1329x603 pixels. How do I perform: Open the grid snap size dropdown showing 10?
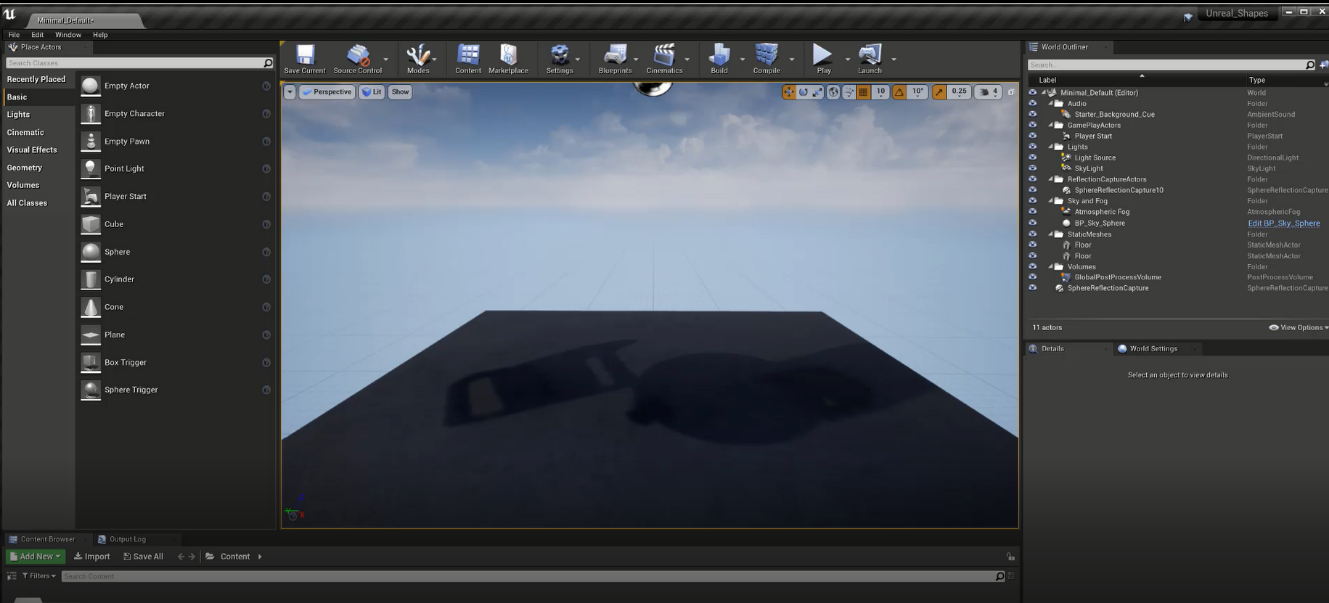click(x=880, y=92)
